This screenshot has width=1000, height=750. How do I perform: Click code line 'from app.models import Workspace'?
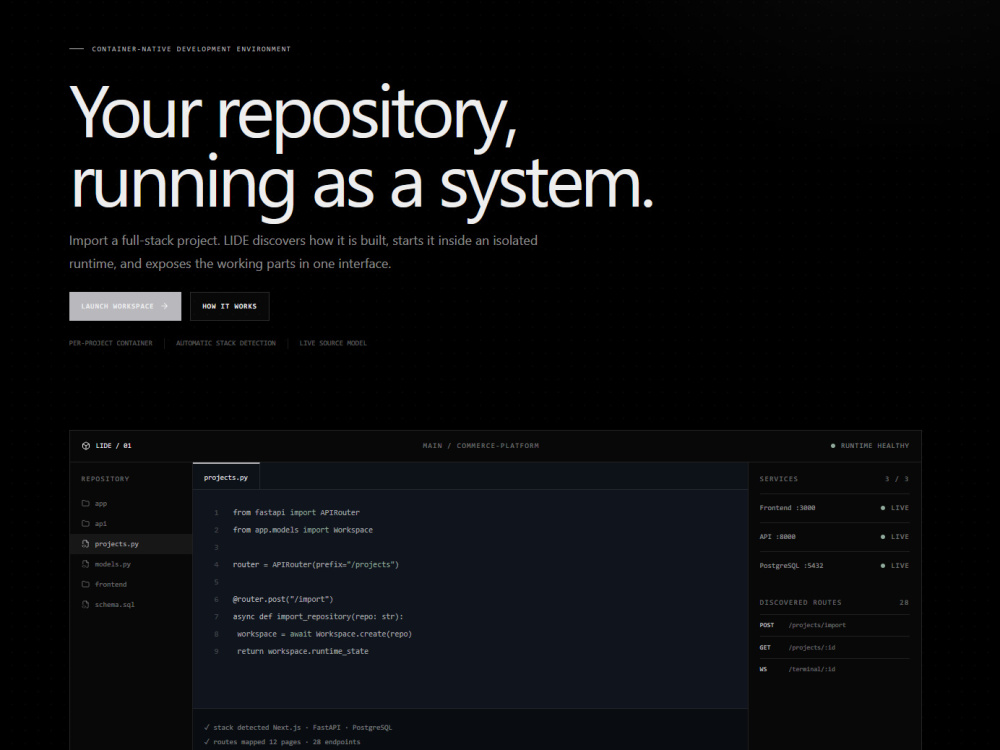(303, 530)
